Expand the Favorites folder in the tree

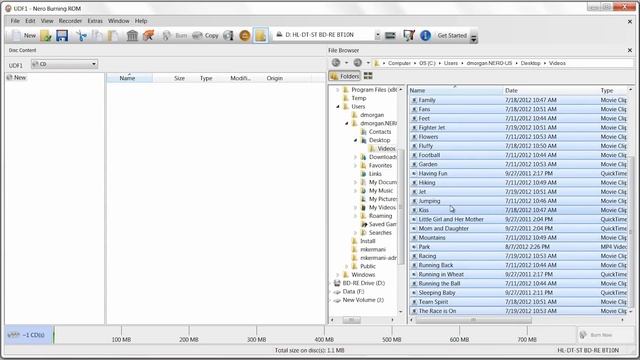pyautogui.click(x=356, y=165)
